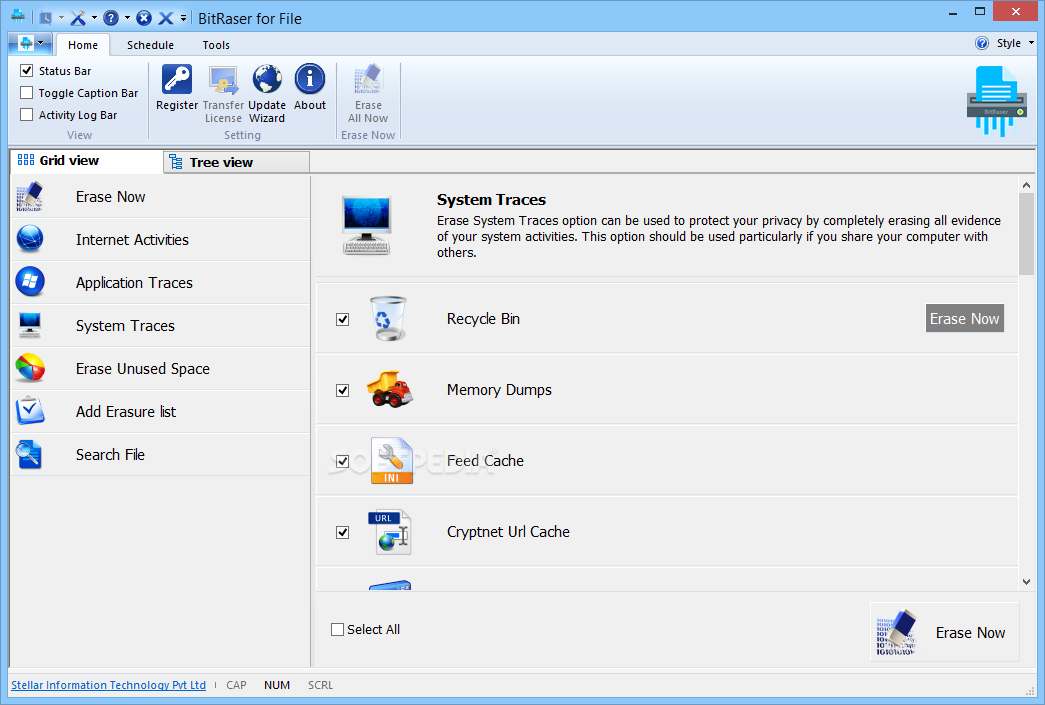The height and width of the screenshot is (705, 1045).
Task: Click the scrollbar up arrow
Action: click(1026, 185)
